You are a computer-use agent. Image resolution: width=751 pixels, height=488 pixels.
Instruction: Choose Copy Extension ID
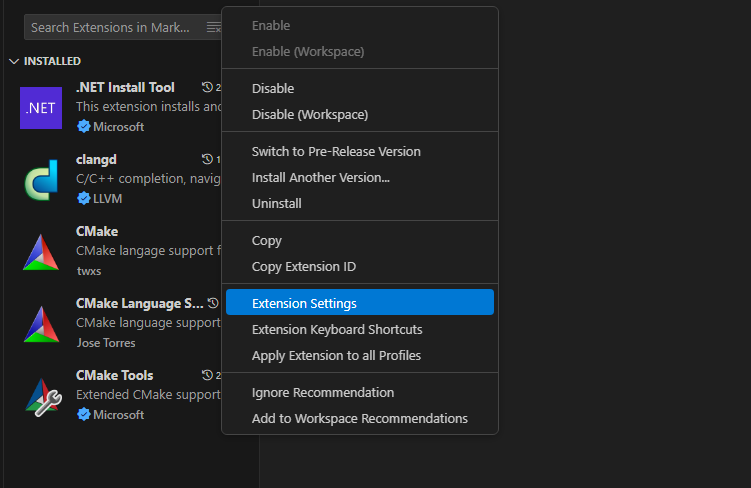click(360, 266)
